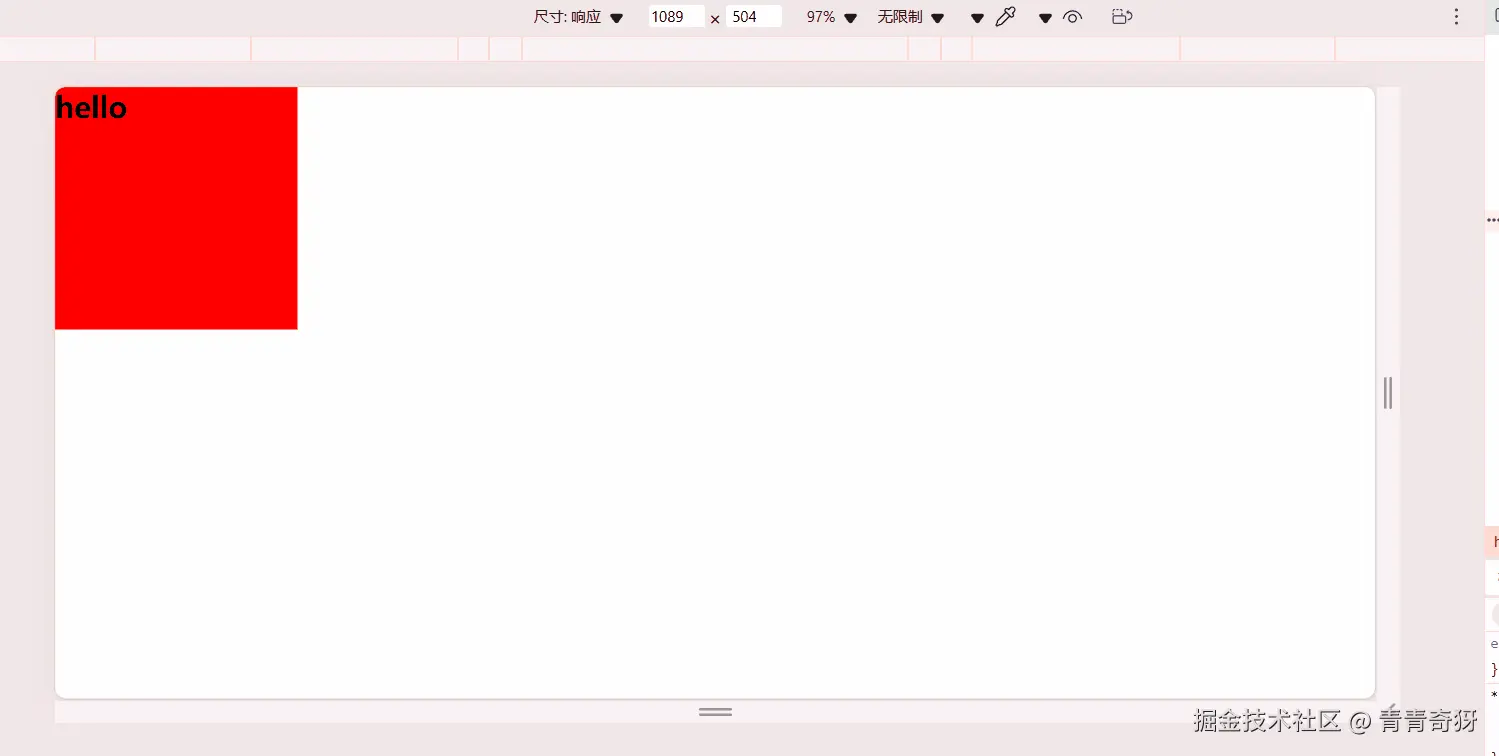This screenshot has height=756, width=1499.
Task: Click the blank white area of page preview
Action: coord(800,450)
